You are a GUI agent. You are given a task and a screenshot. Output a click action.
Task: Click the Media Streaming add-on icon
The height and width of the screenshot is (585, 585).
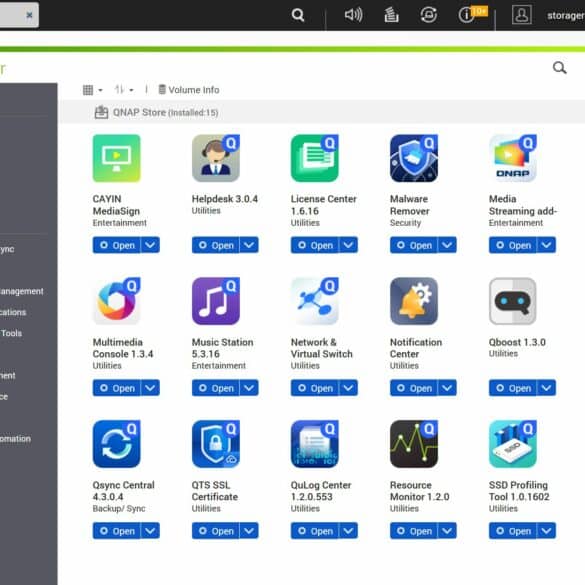coord(513,158)
